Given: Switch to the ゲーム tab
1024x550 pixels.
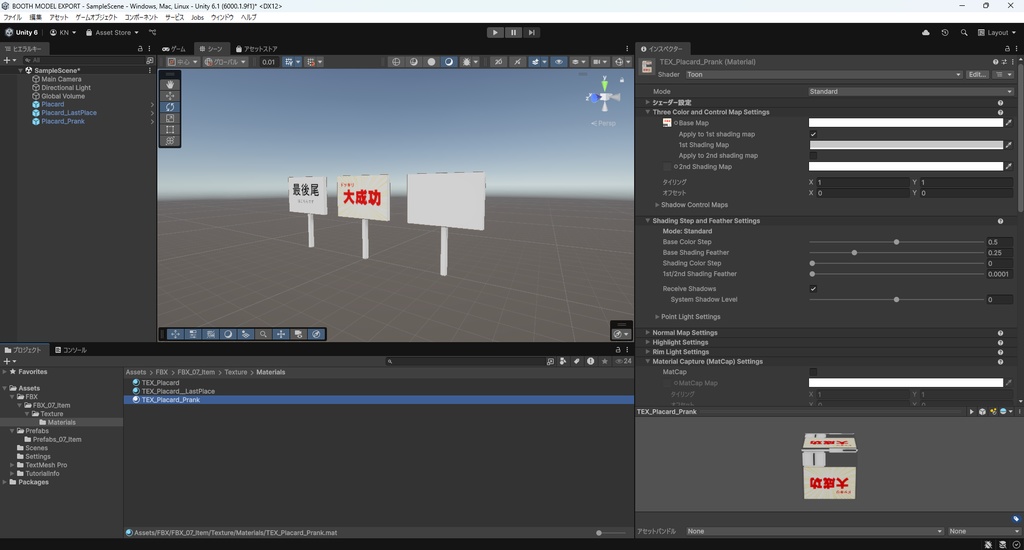Looking at the screenshot, I should (174, 48).
